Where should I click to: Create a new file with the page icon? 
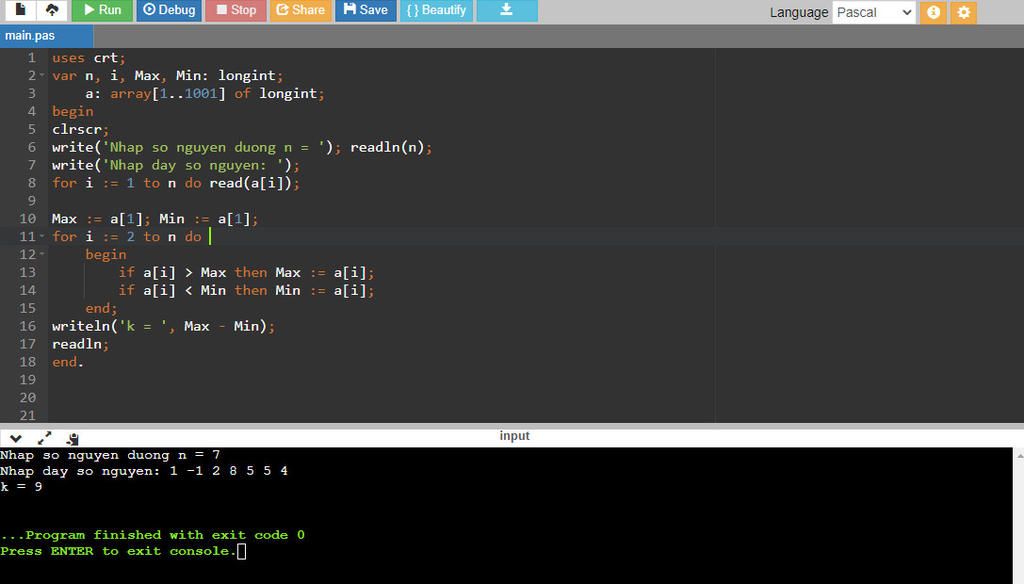(20, 10)
